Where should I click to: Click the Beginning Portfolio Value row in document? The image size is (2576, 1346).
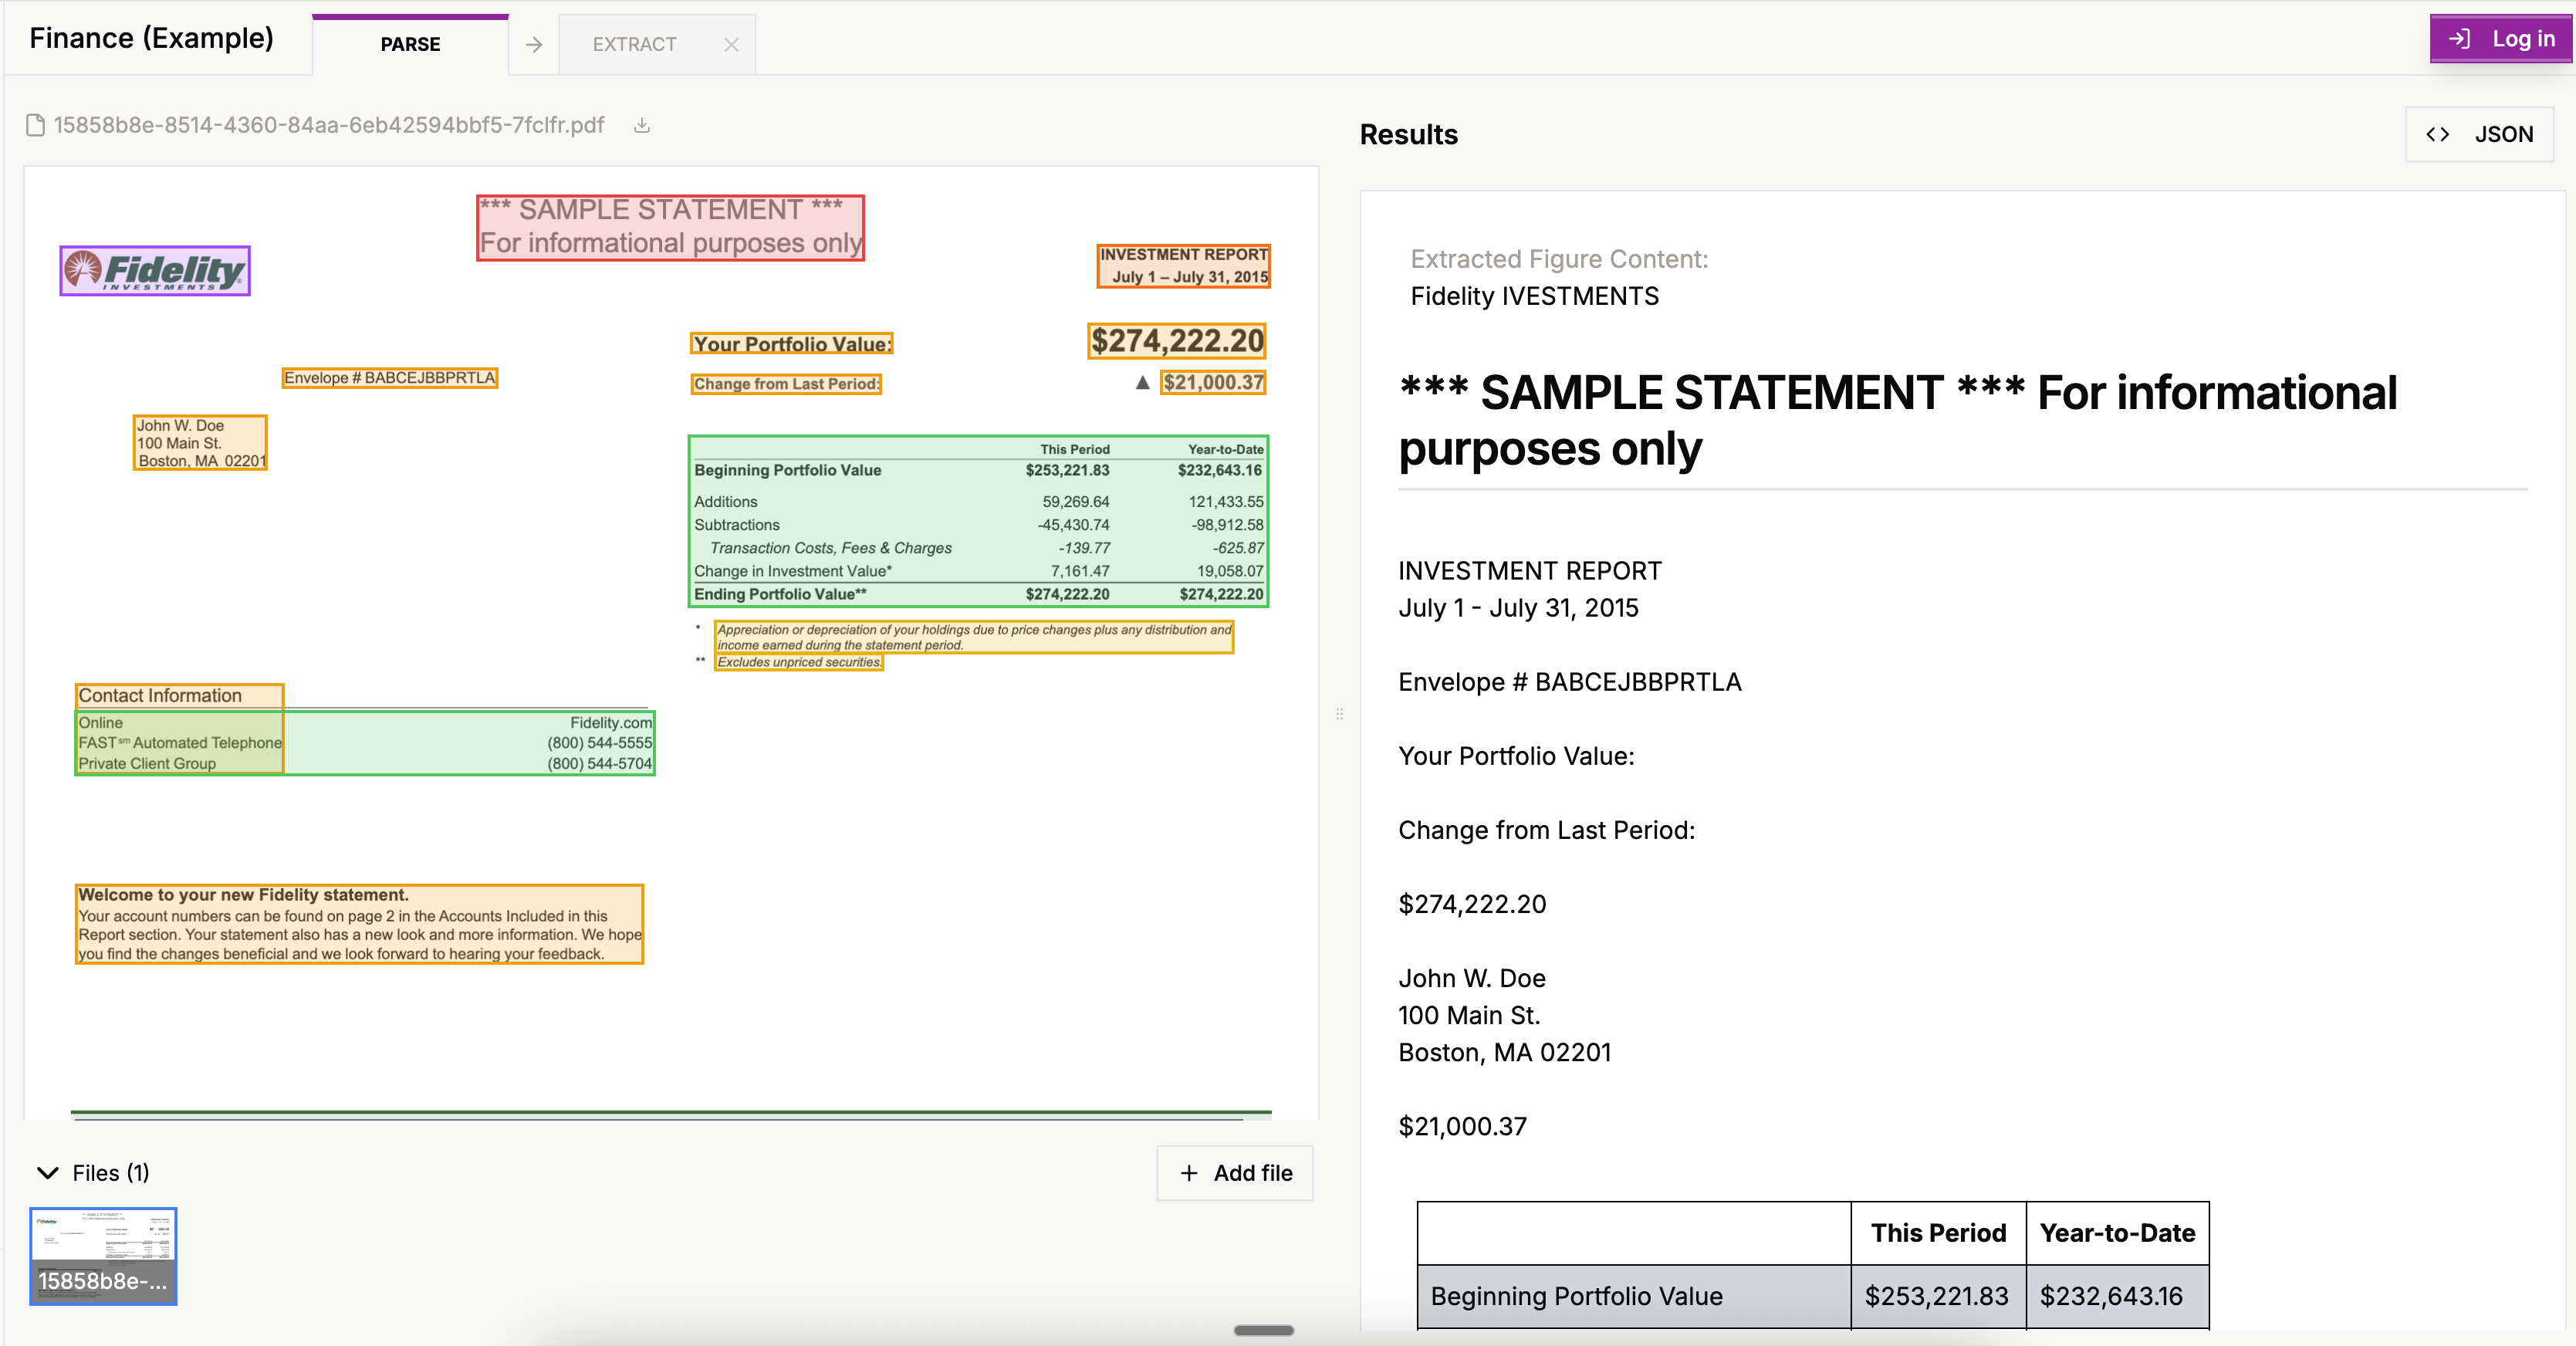click(x=978, y=470)
